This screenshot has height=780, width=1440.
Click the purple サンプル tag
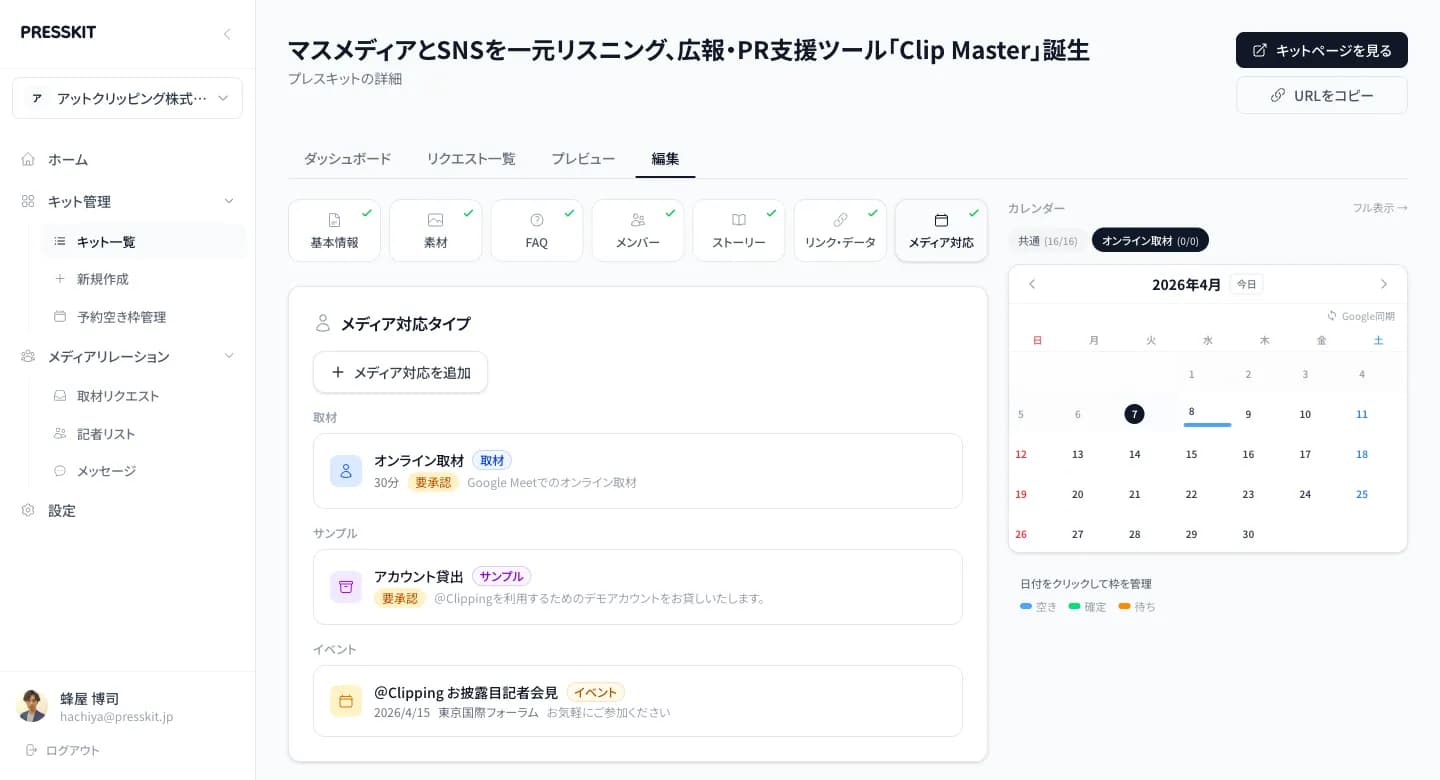[x=501, y=576]
